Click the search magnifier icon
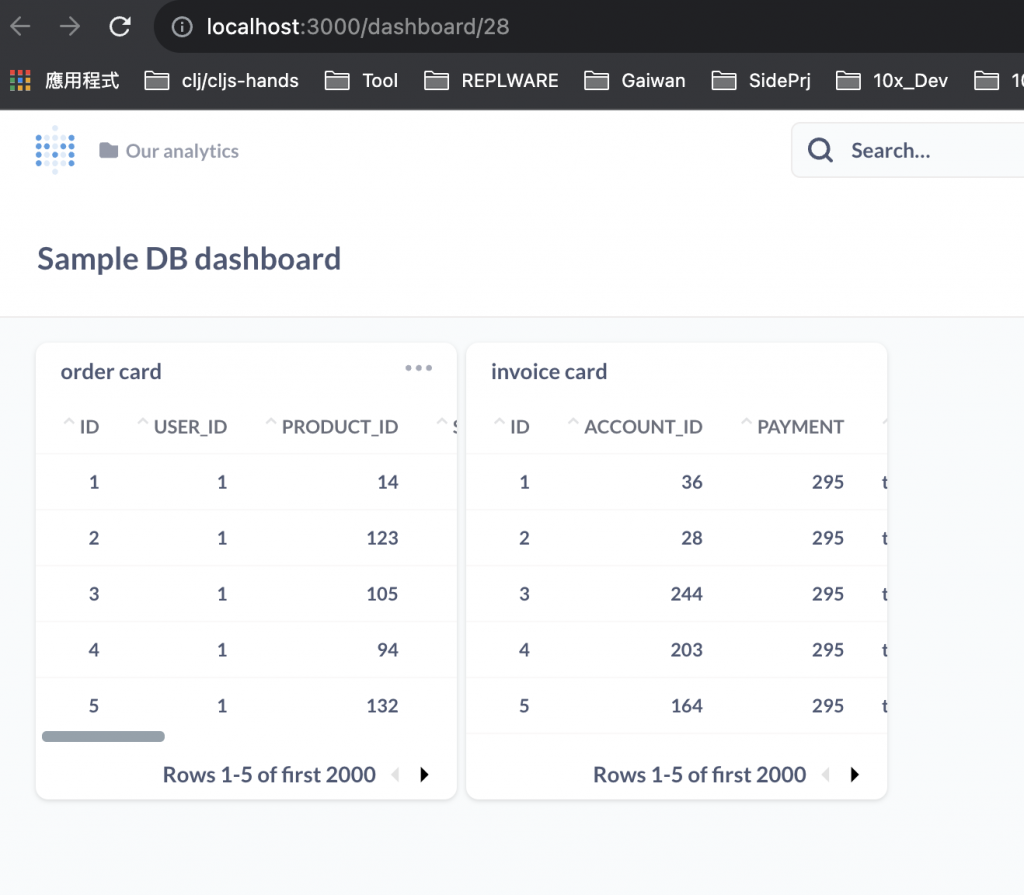Viewport: 1024px width, 895px height. point(820,151)
